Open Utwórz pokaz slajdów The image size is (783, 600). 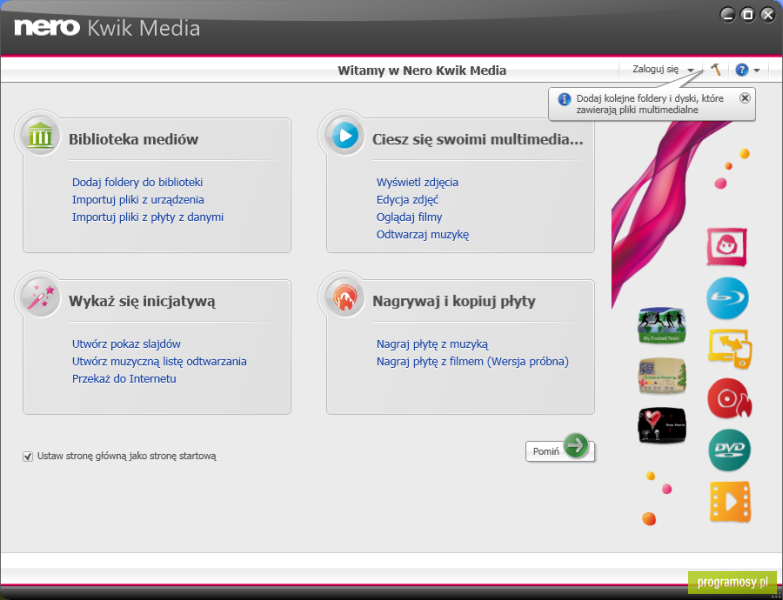126,344
